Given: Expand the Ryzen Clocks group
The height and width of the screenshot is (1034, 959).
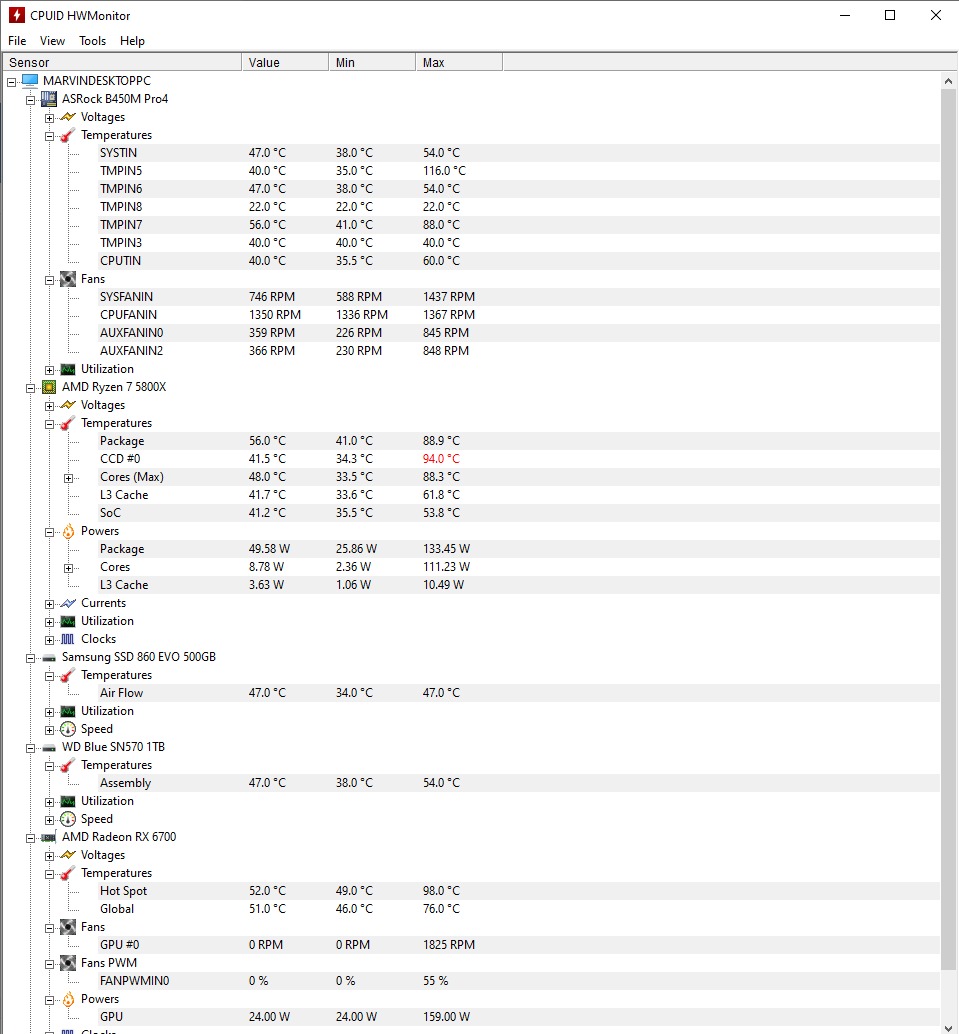Looking at the screenshot, I should [49, 640].
